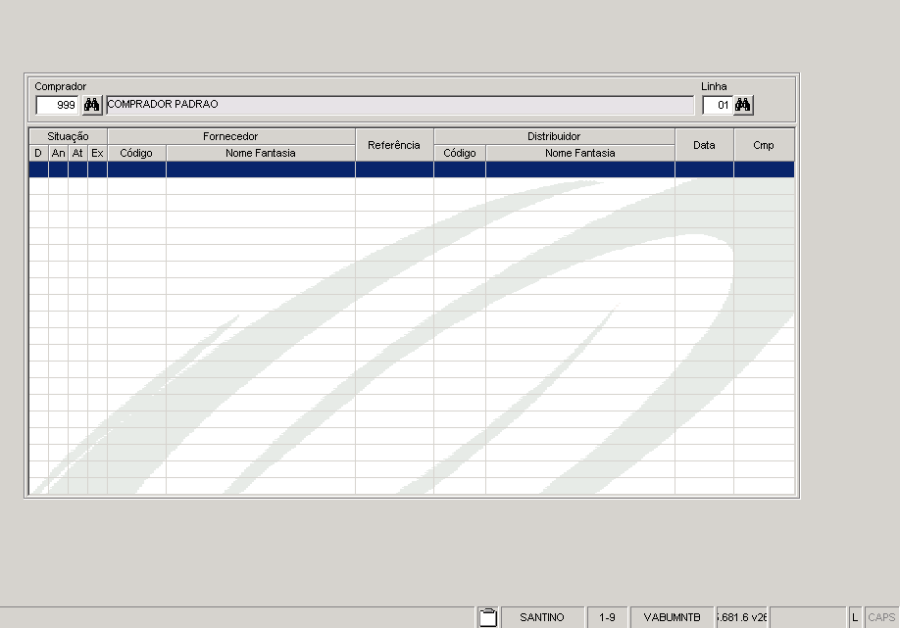
Task: Click the Distribuidor Código column header
Action: pos(460,153)
